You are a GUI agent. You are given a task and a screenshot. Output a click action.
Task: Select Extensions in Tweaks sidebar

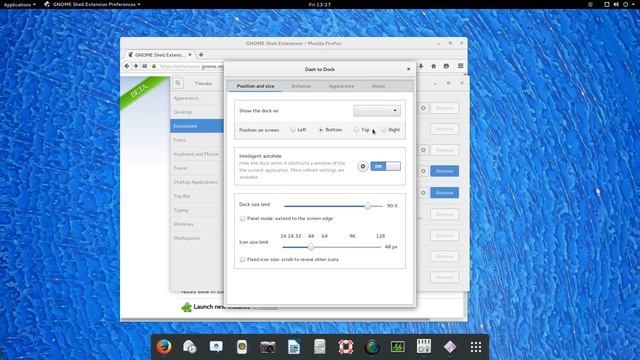click(x=197, y=126)
